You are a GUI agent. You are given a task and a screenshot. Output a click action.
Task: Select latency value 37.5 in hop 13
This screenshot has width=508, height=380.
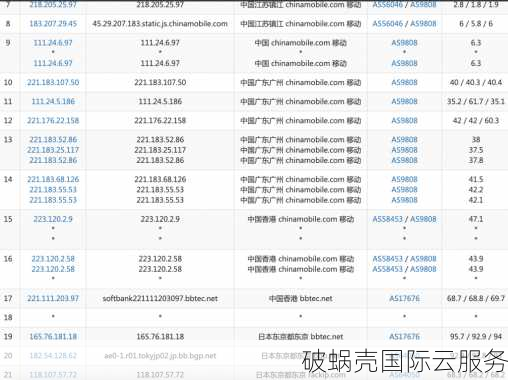click(476, 150)
